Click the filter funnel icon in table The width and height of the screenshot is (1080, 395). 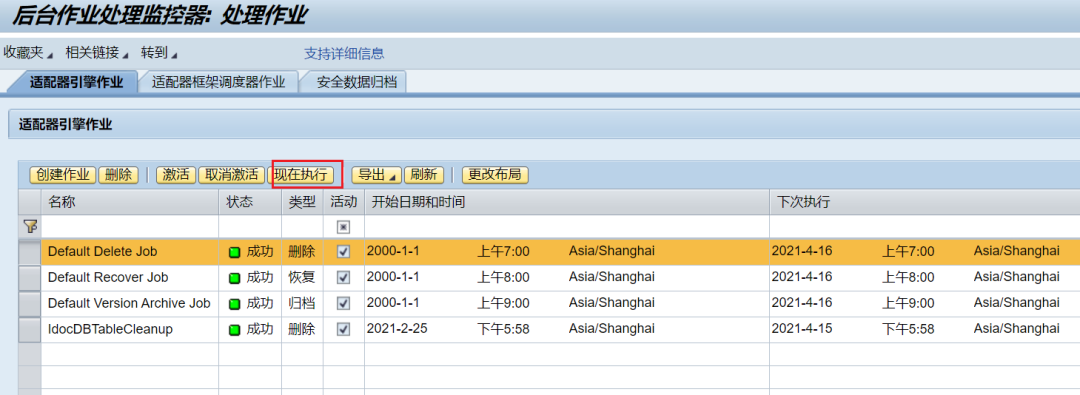tap(30, 226)
